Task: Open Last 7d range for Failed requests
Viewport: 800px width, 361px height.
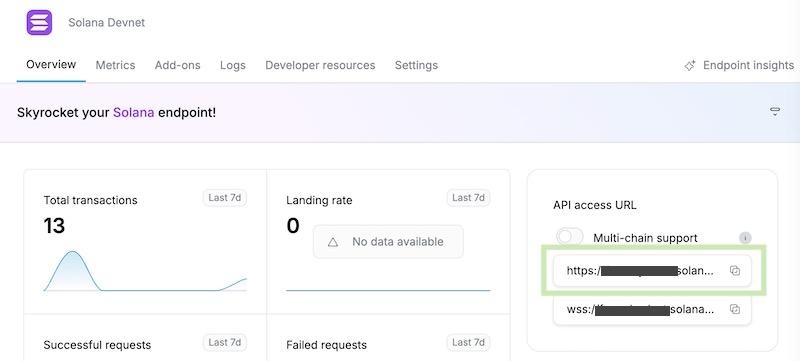Action: coord(468,342)
